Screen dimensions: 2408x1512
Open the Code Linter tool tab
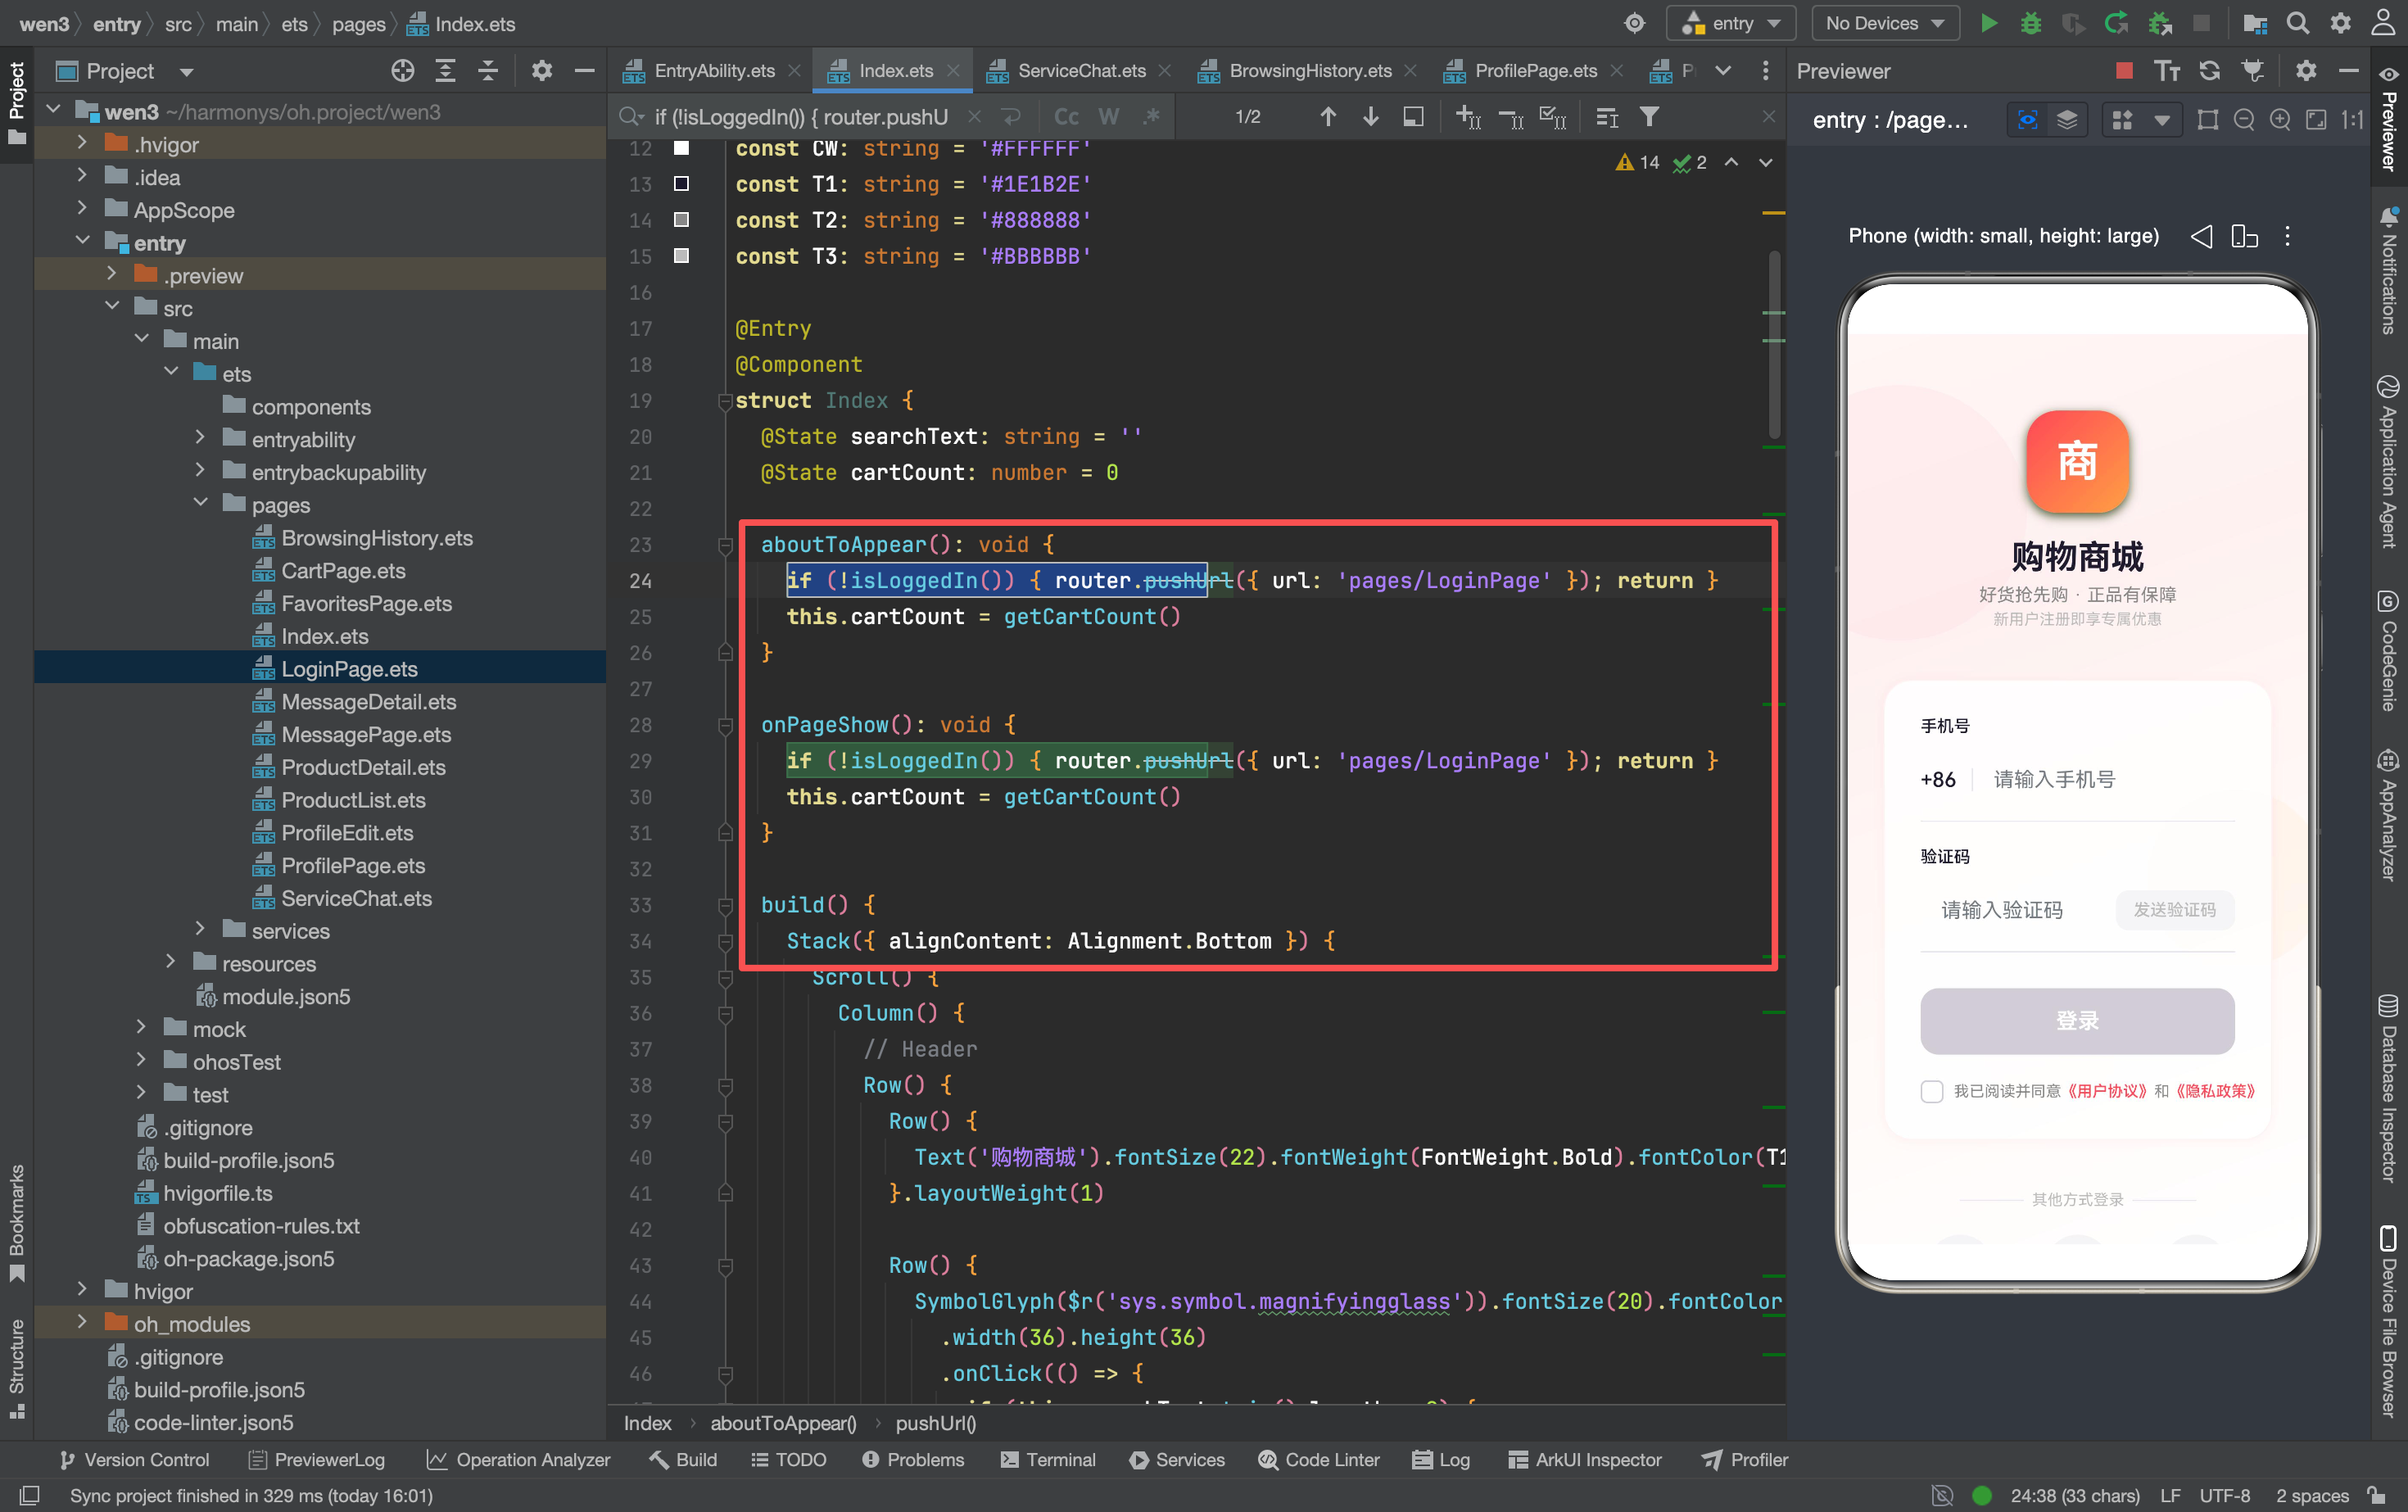point(1319,1459)
